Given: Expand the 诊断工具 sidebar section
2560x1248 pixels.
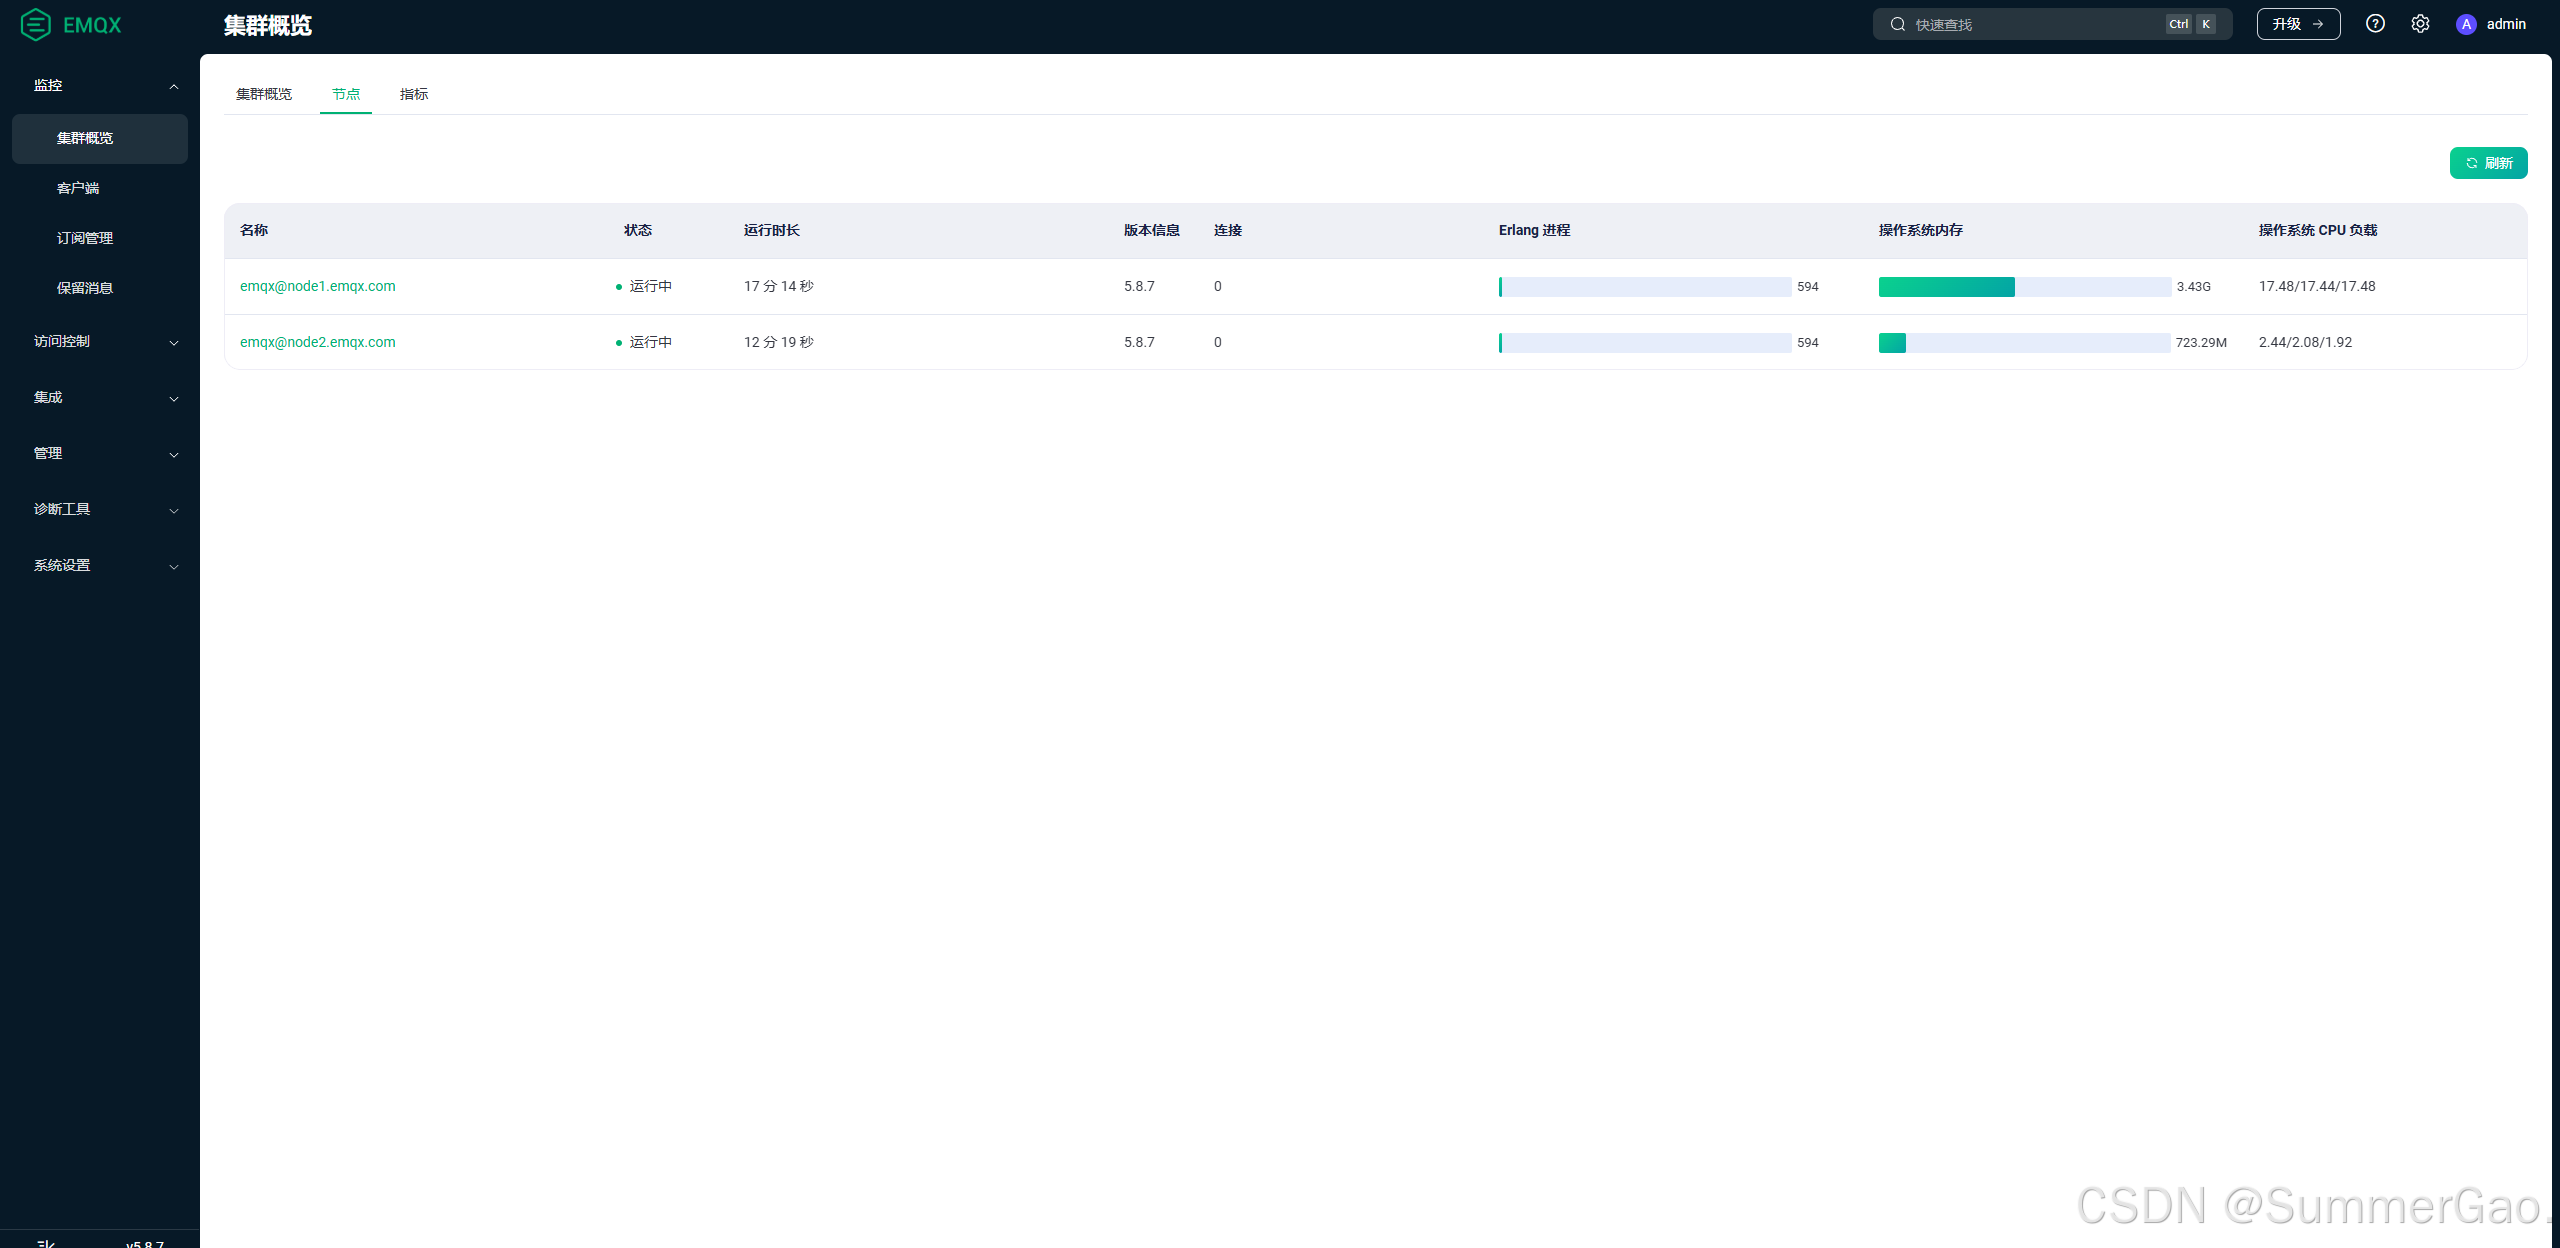Looking at the screenshot, I should point(100,509).
